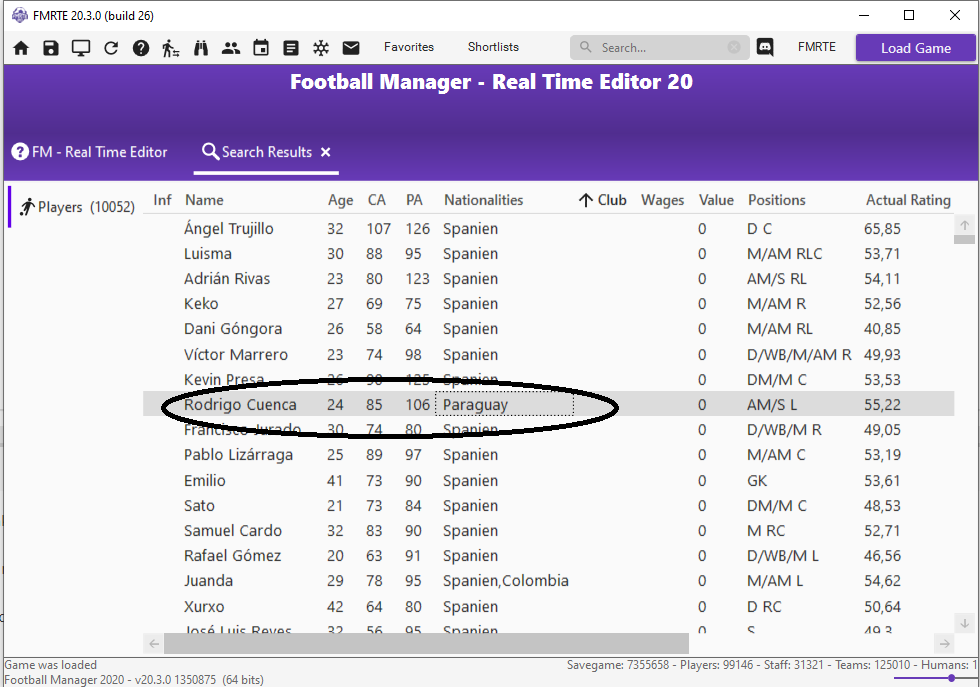The image size is (980, 687).
Task: Close the Search Results tab
Action: pos(326,152)
